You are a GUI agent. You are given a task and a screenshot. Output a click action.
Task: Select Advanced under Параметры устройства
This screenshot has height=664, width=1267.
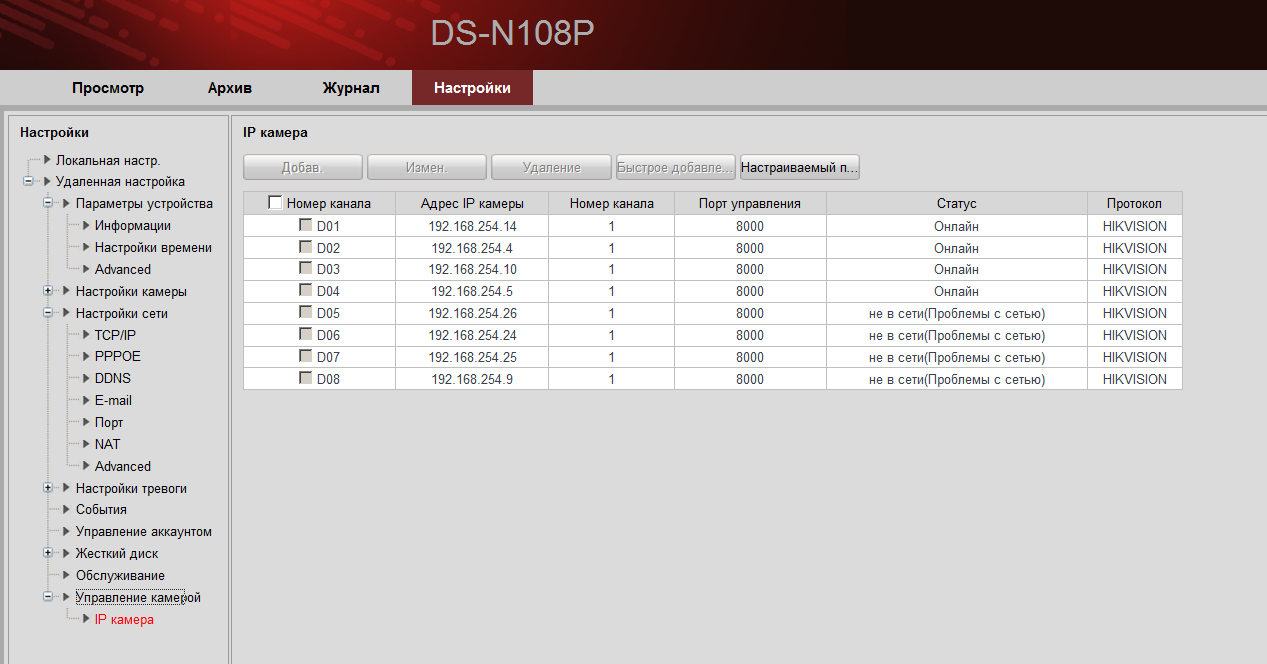click(123, 269)
